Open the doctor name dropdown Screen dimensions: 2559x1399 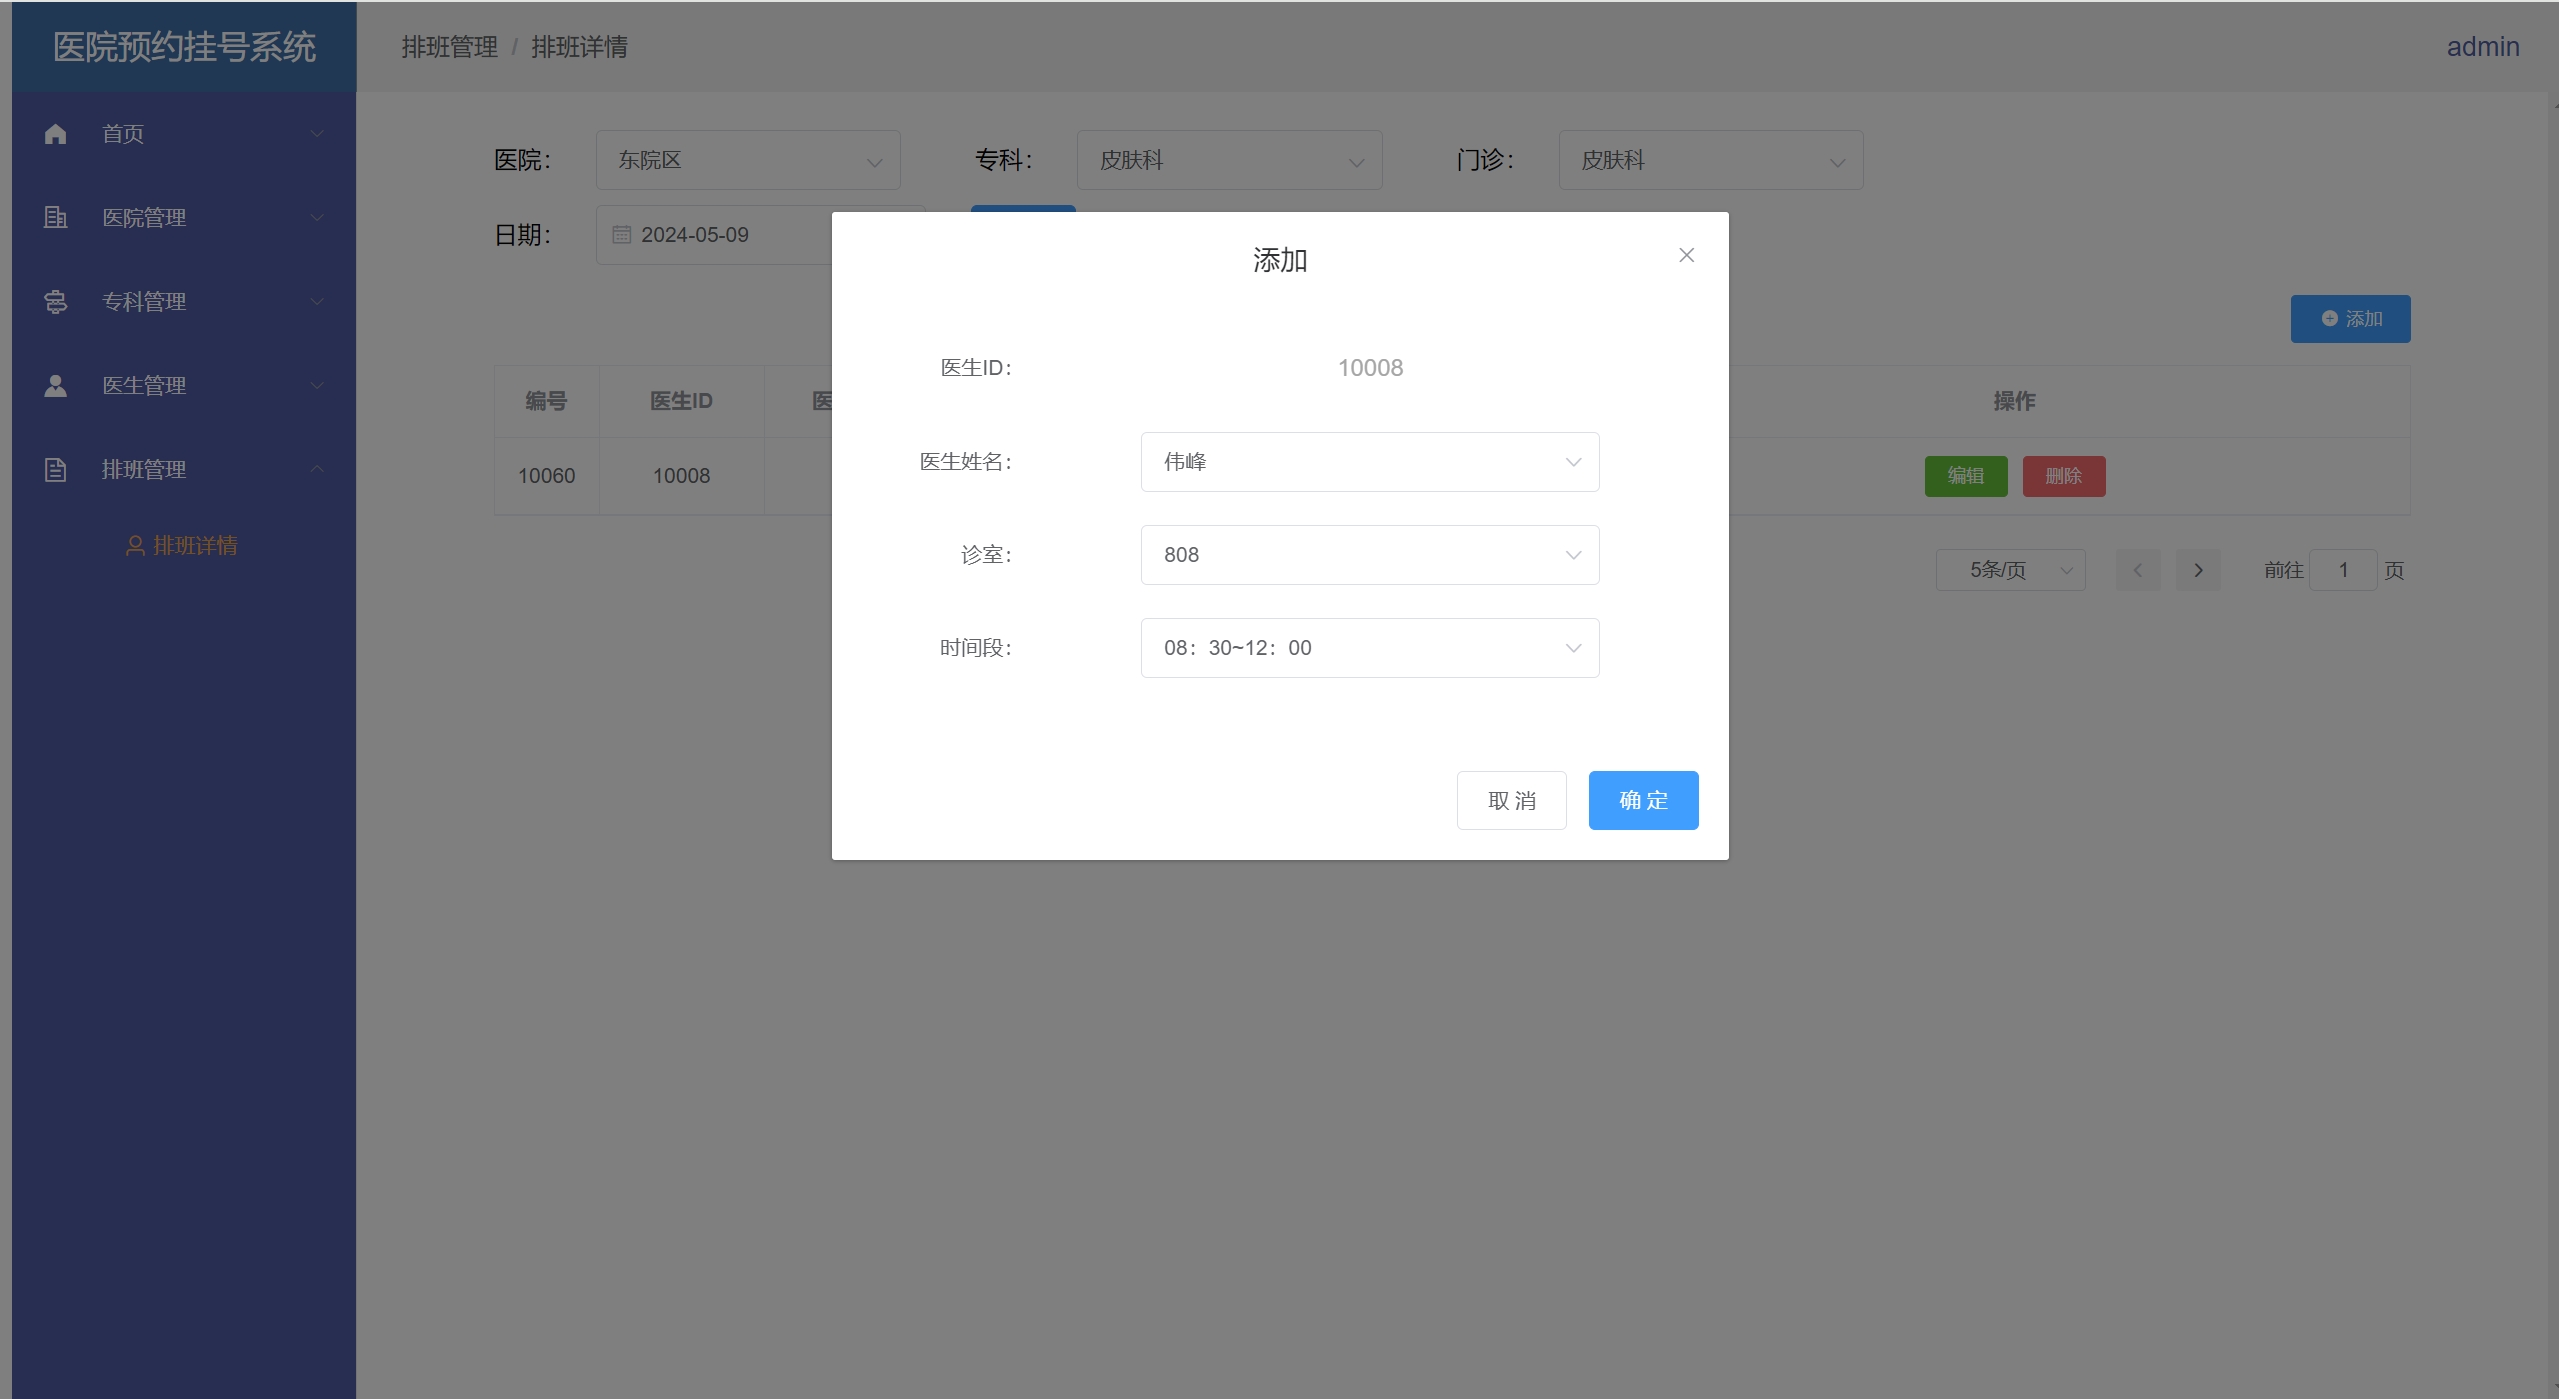[1369, 462]
